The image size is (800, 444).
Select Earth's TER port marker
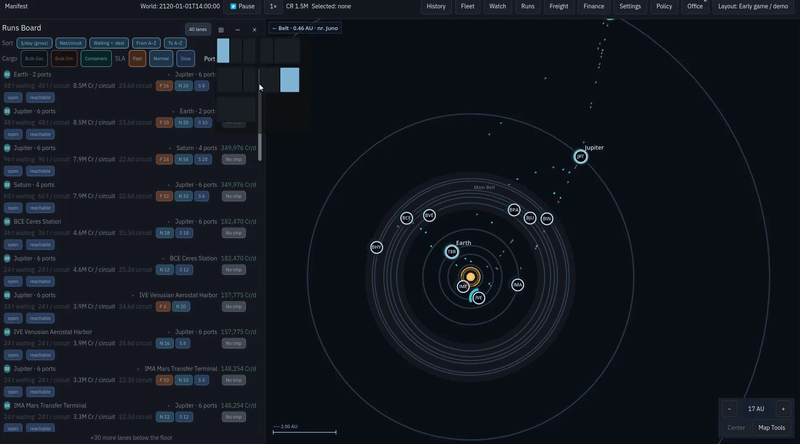[x=452, y=252]
